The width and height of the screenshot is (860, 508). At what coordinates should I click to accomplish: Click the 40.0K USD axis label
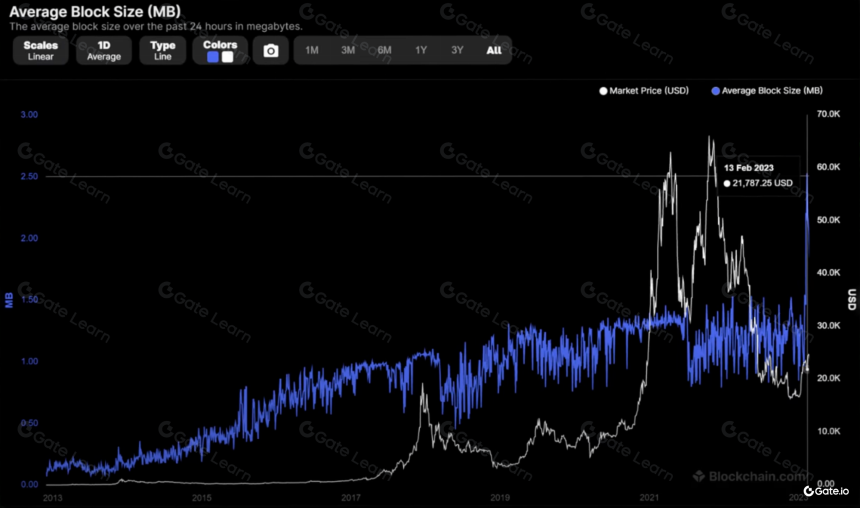[828, 273]
